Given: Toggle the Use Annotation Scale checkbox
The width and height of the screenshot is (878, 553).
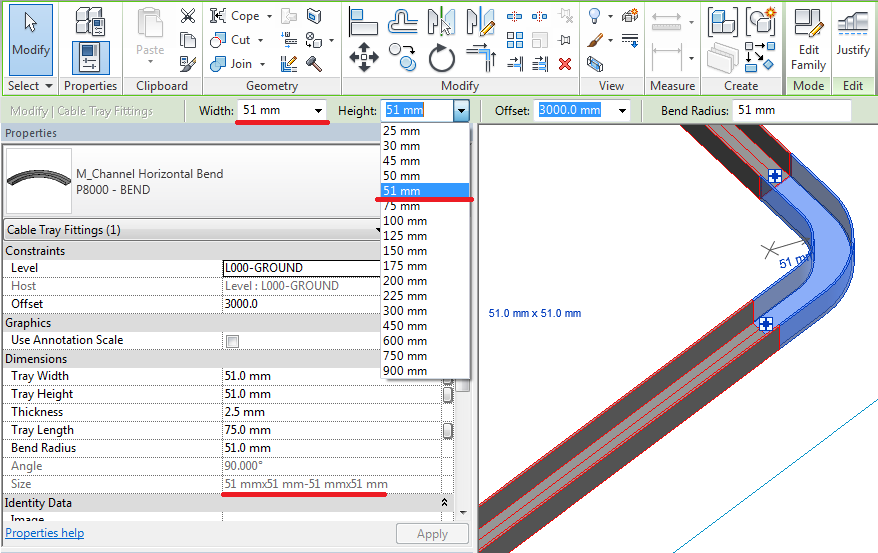Looking at the screenshot, I should [x=232, y=341].
